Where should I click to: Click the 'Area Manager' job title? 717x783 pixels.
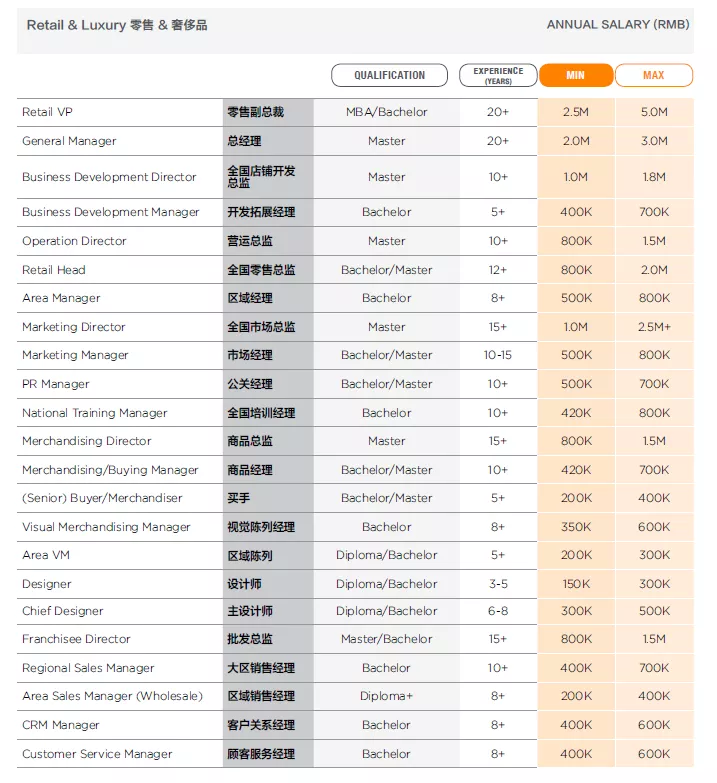tap(61, 298)
